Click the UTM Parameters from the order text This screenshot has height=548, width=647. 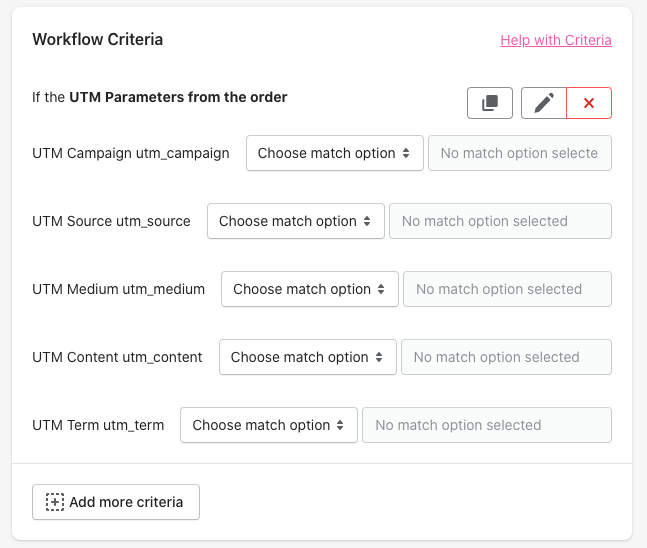(178, 97)
